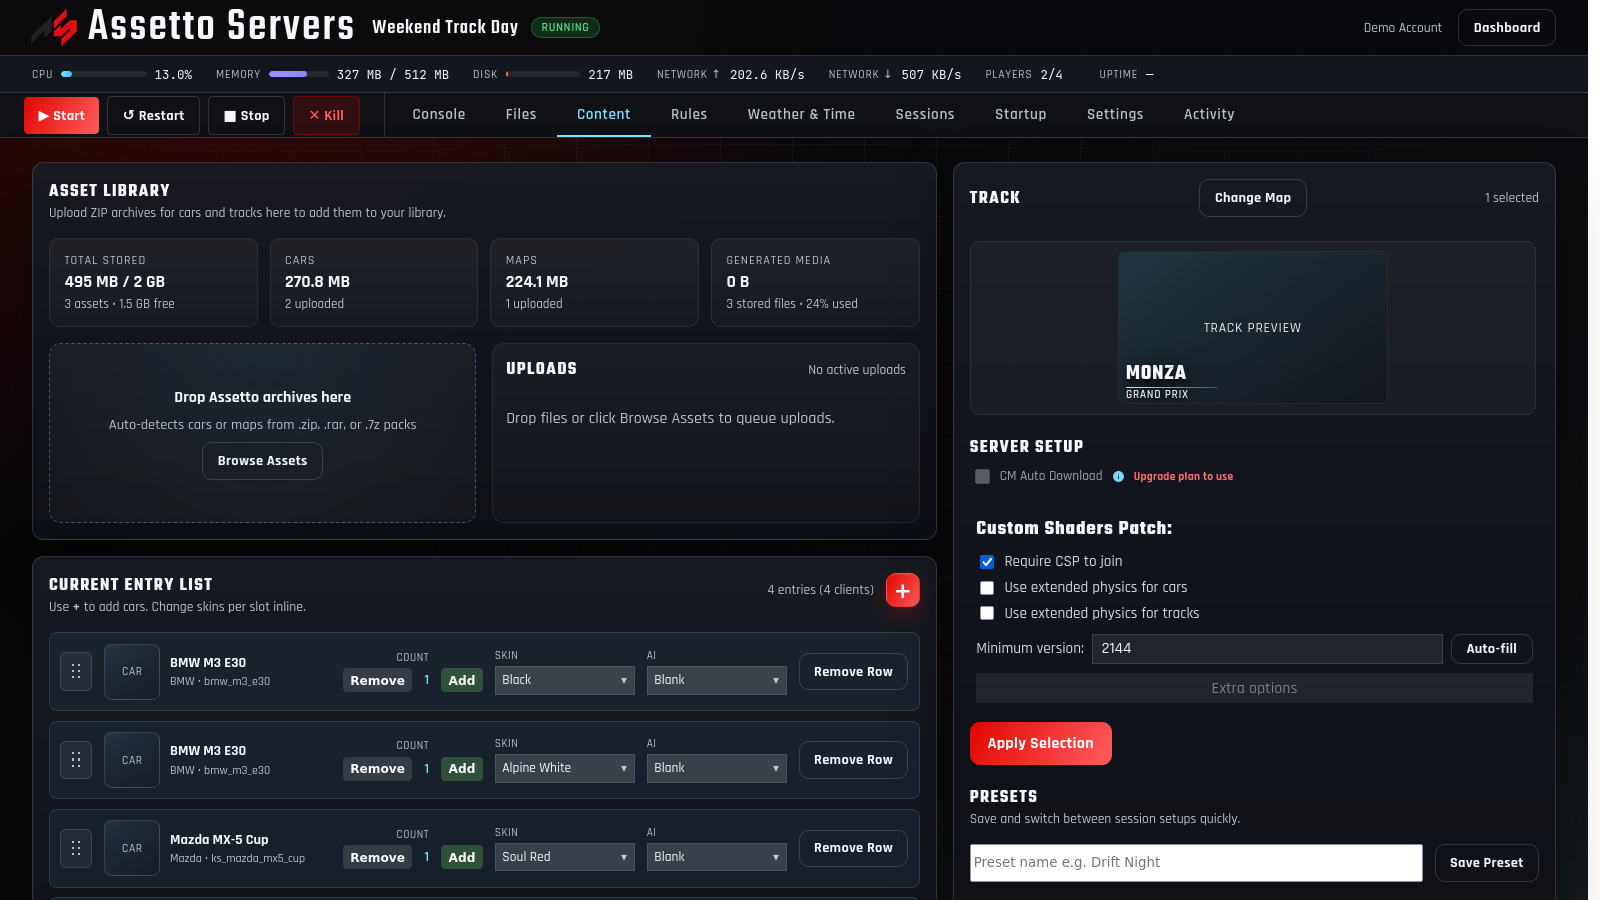
Task: Click the '1 selected' track text
Action: 1511,198
